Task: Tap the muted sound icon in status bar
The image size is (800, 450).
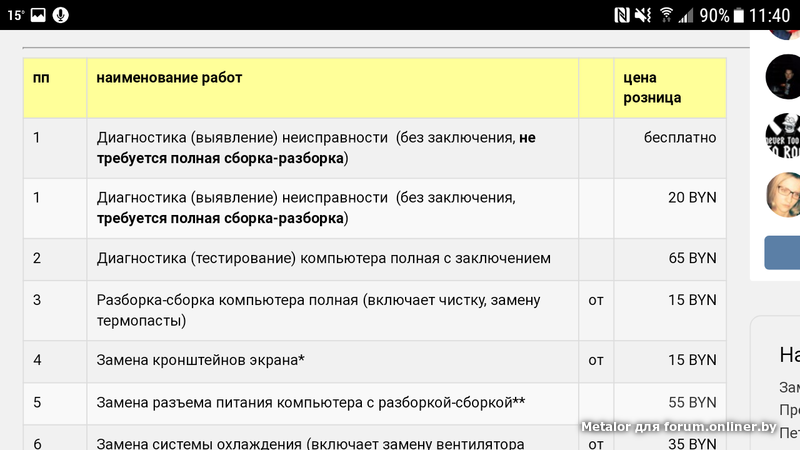Action: [x=643, y=15]
